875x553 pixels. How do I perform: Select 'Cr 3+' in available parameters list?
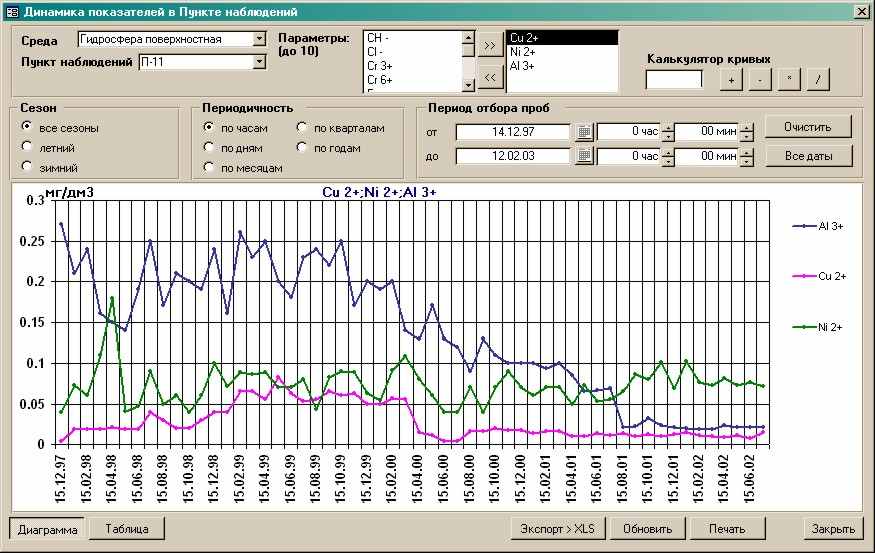413,66
